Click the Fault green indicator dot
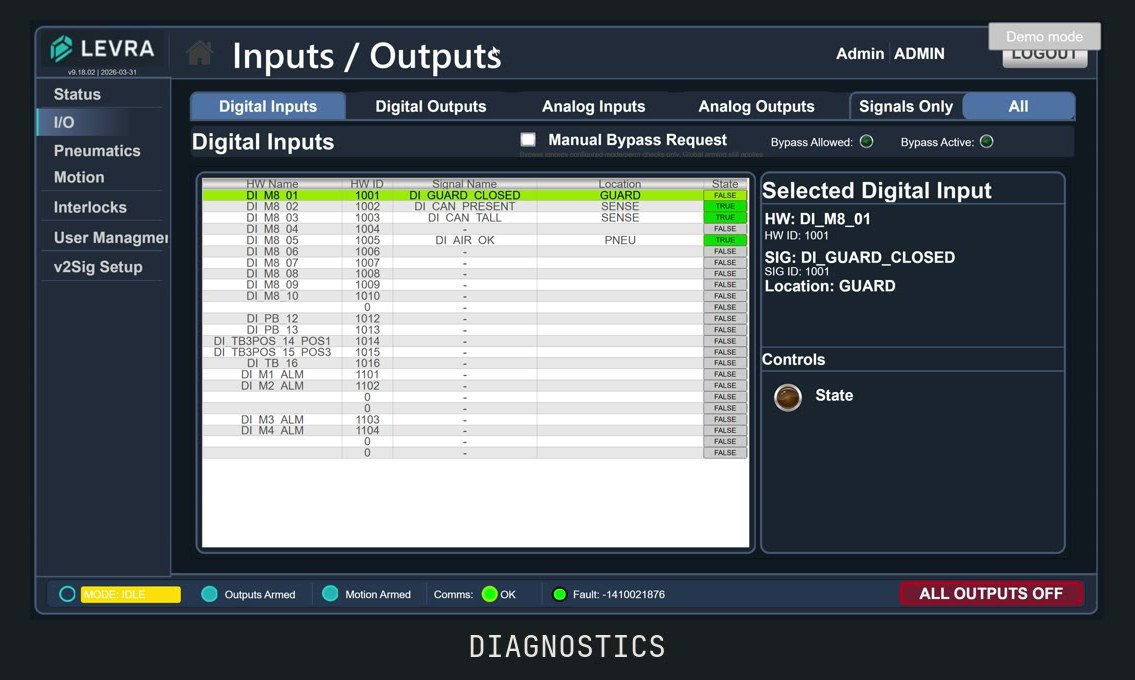 [x=559, y=595]
